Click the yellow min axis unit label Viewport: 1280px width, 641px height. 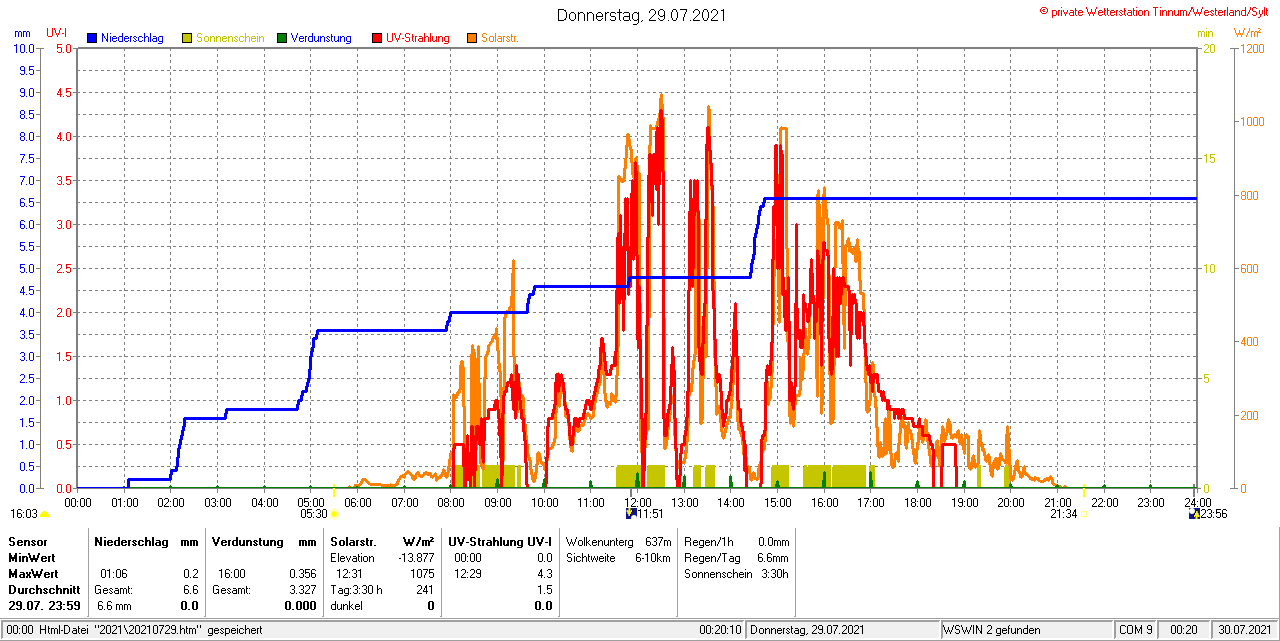point(1205,33)
